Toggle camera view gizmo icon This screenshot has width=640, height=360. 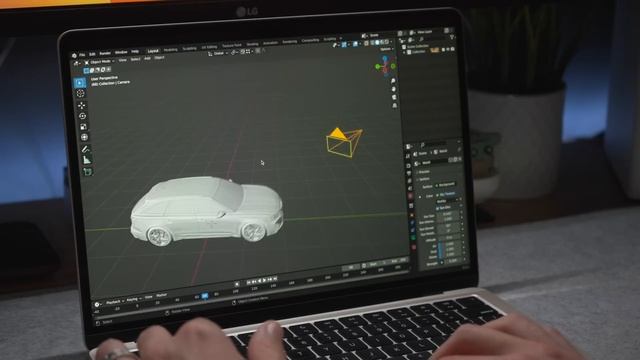[394, 98]
